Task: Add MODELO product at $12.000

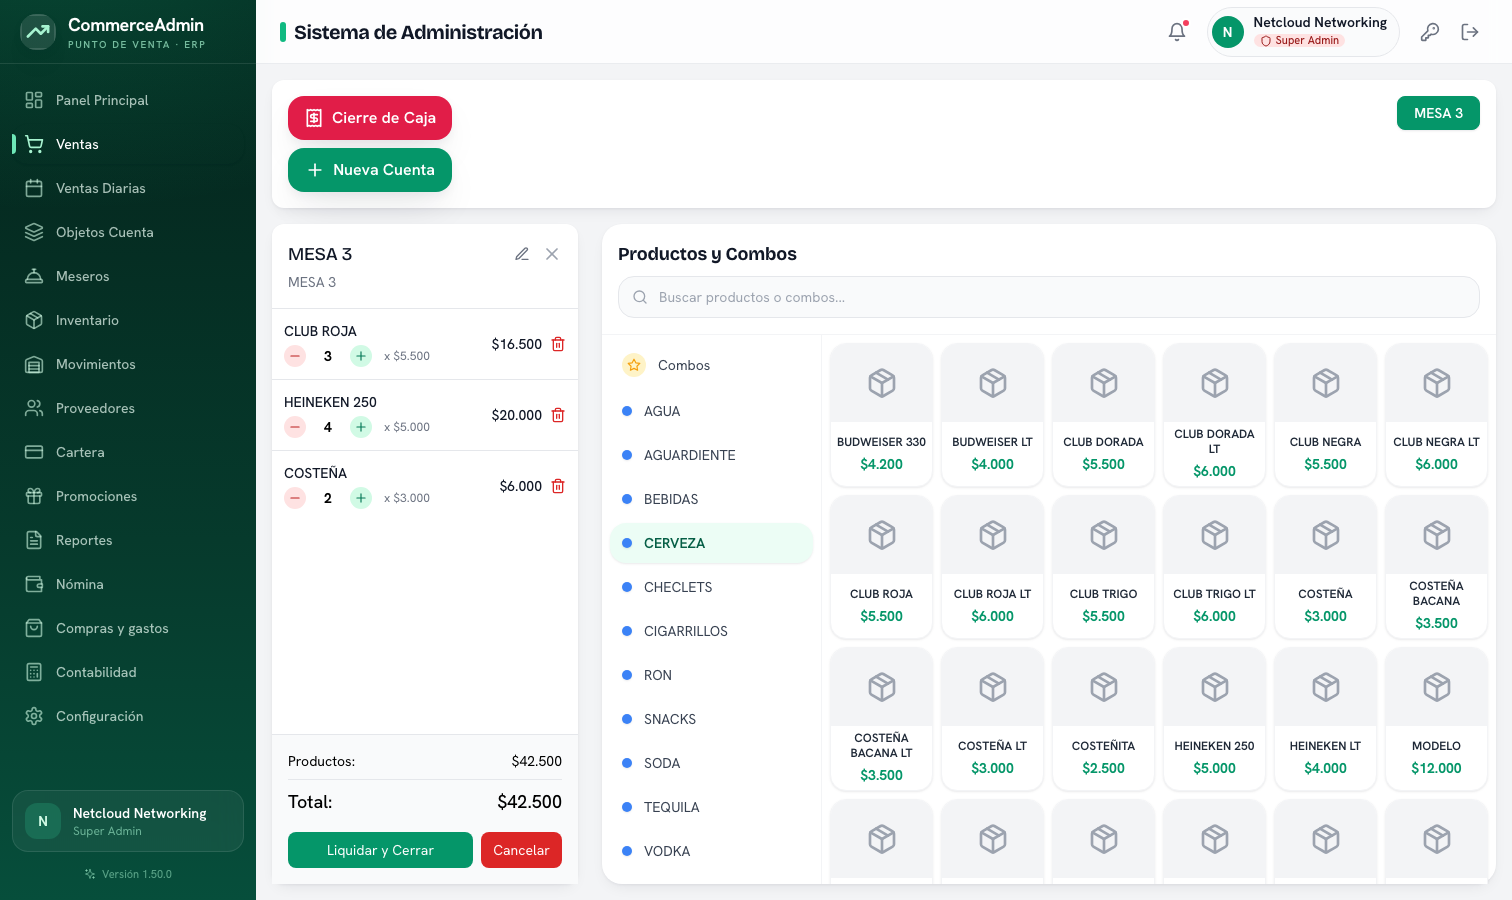Action: tap(1437, 719)
